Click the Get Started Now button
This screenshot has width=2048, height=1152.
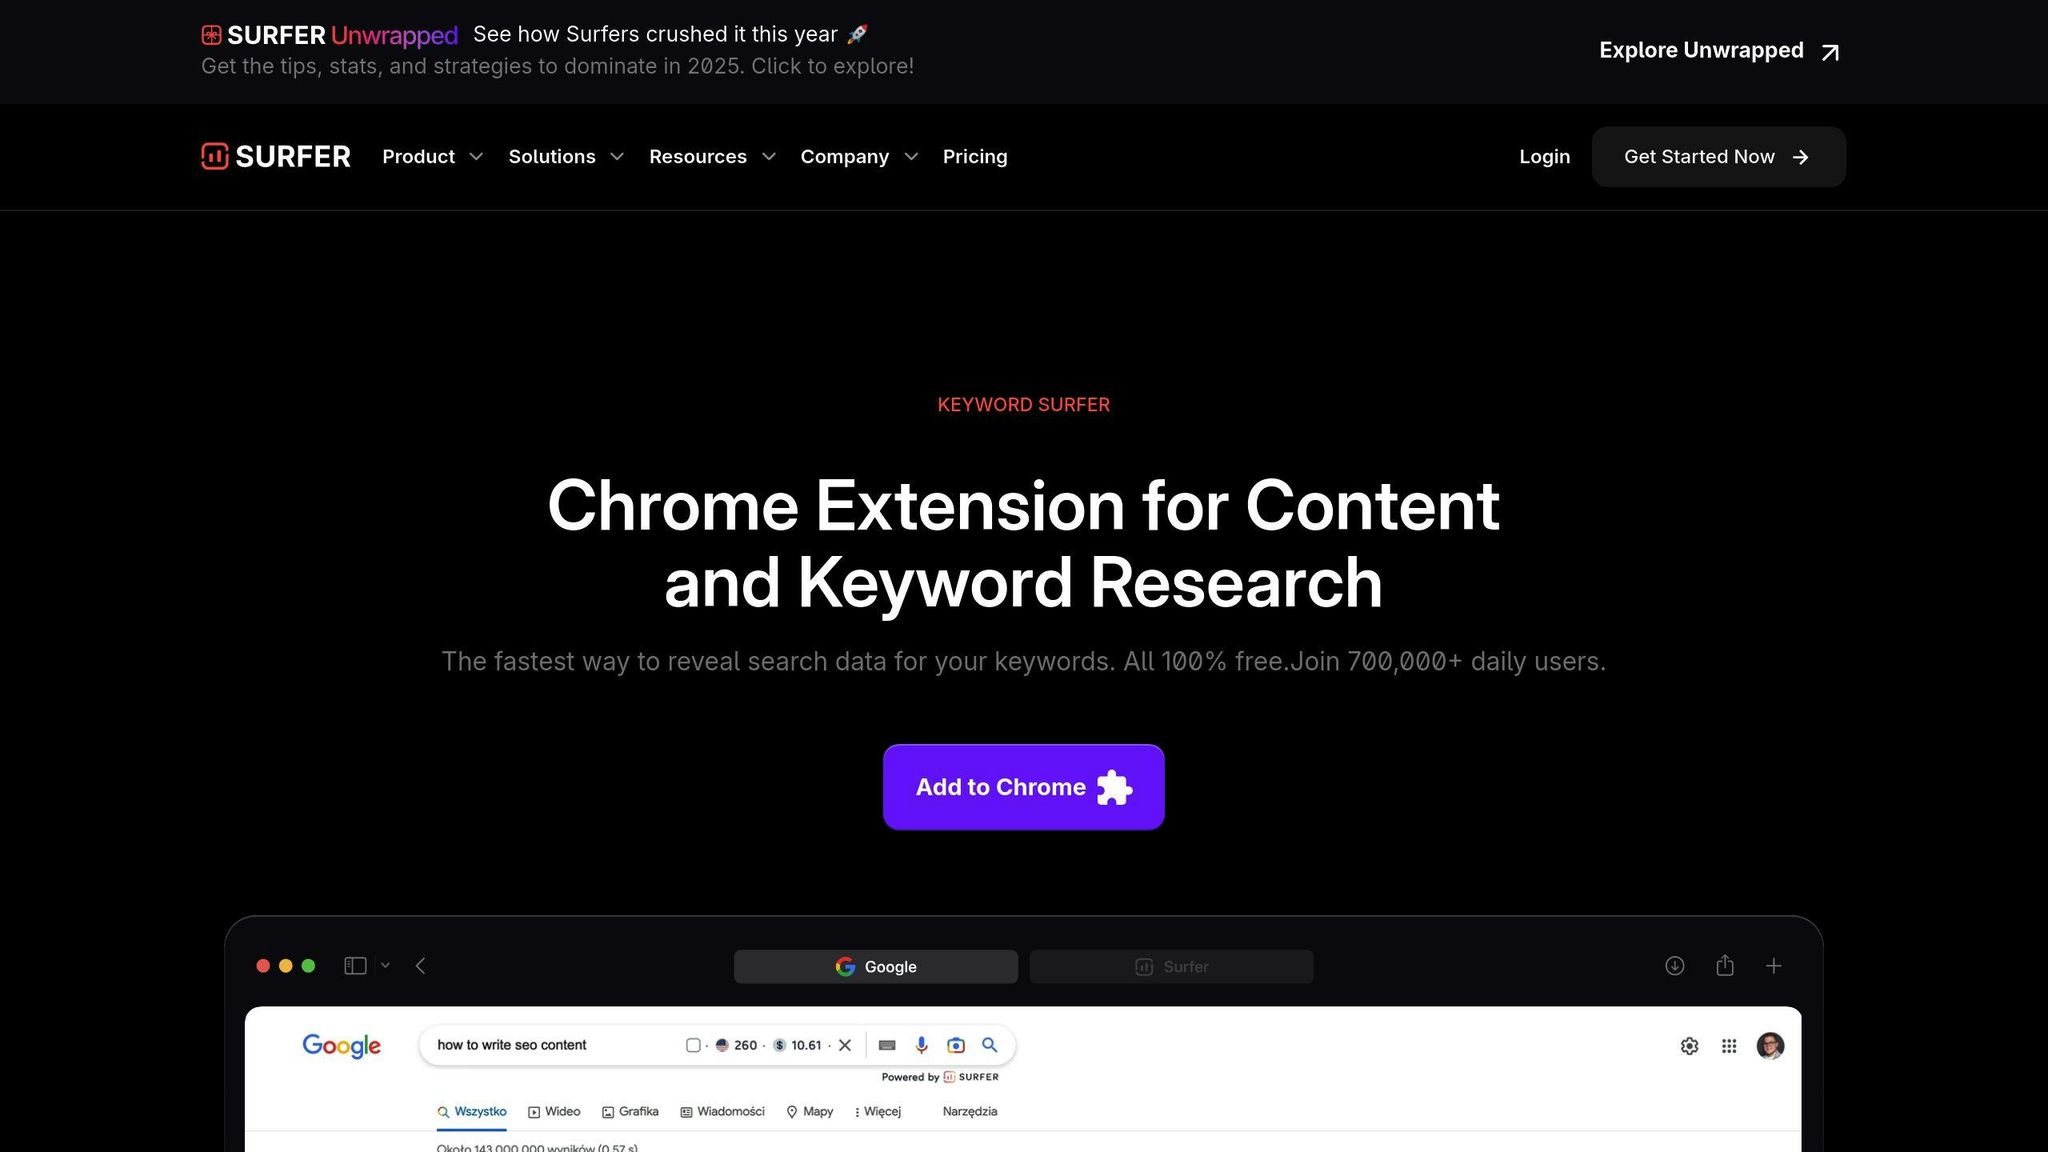1718,157
